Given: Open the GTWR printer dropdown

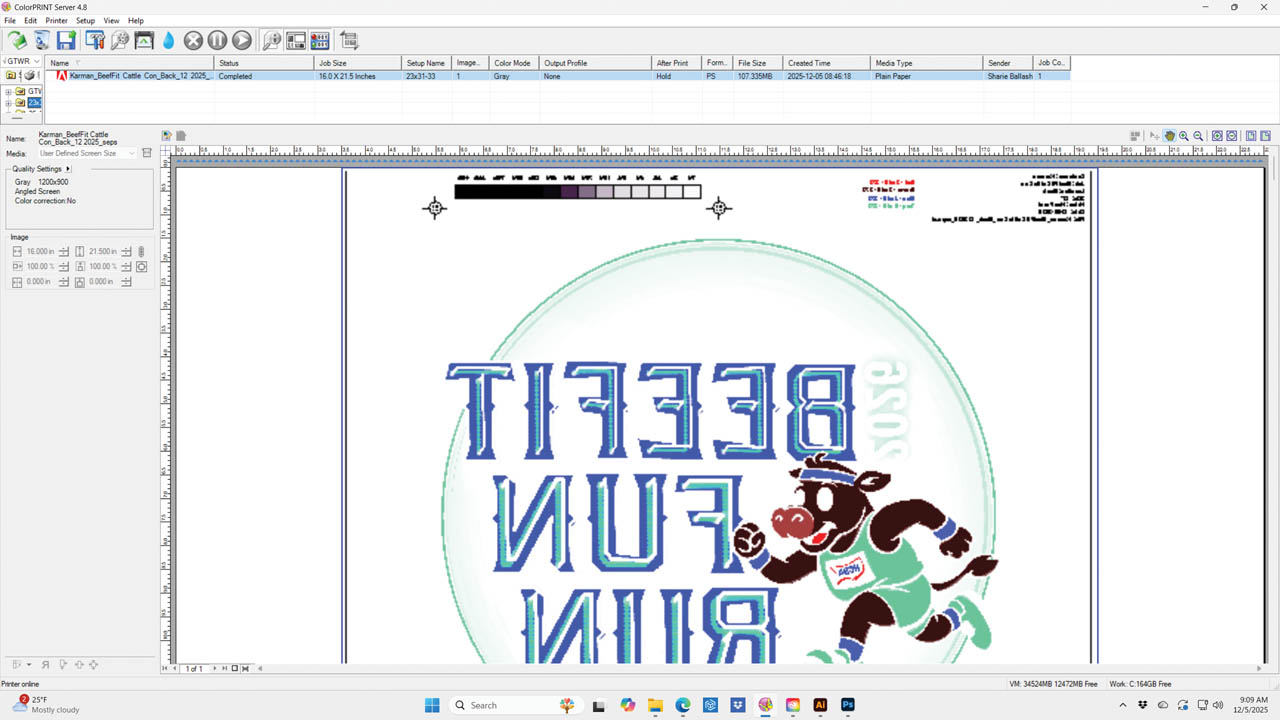Looking at the screenshot, I should pos(37,61).
